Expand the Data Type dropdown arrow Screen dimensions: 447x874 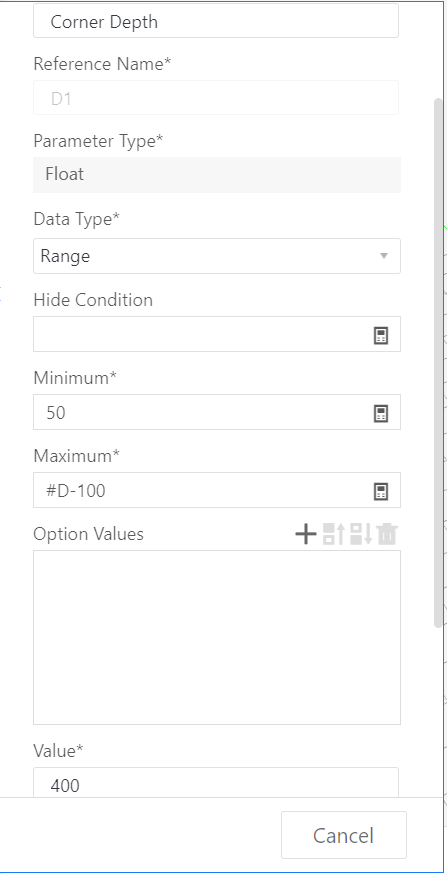coord(383,256)
